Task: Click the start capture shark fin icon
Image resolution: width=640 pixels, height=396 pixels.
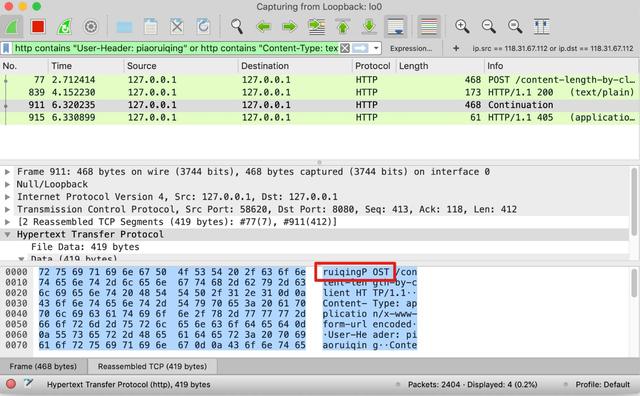Action: (x=12, y=27)
